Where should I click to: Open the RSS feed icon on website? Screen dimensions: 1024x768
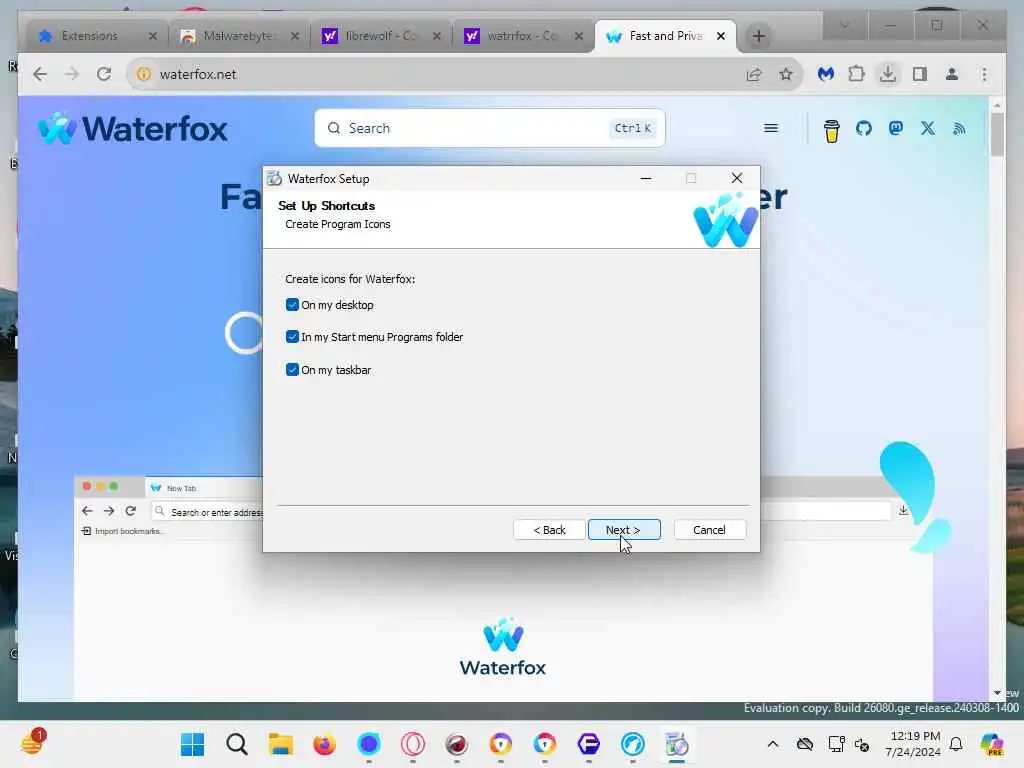pyautogui.click(x=959, y=129)
